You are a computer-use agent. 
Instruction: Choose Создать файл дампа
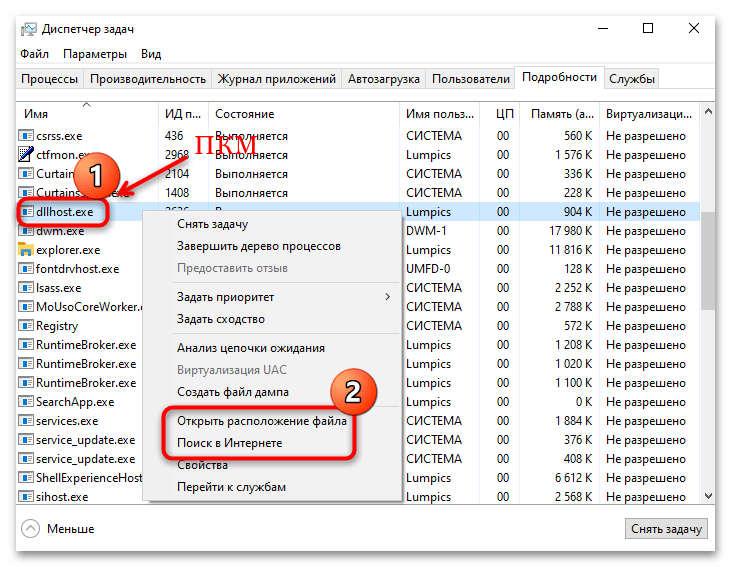(233, 392)
